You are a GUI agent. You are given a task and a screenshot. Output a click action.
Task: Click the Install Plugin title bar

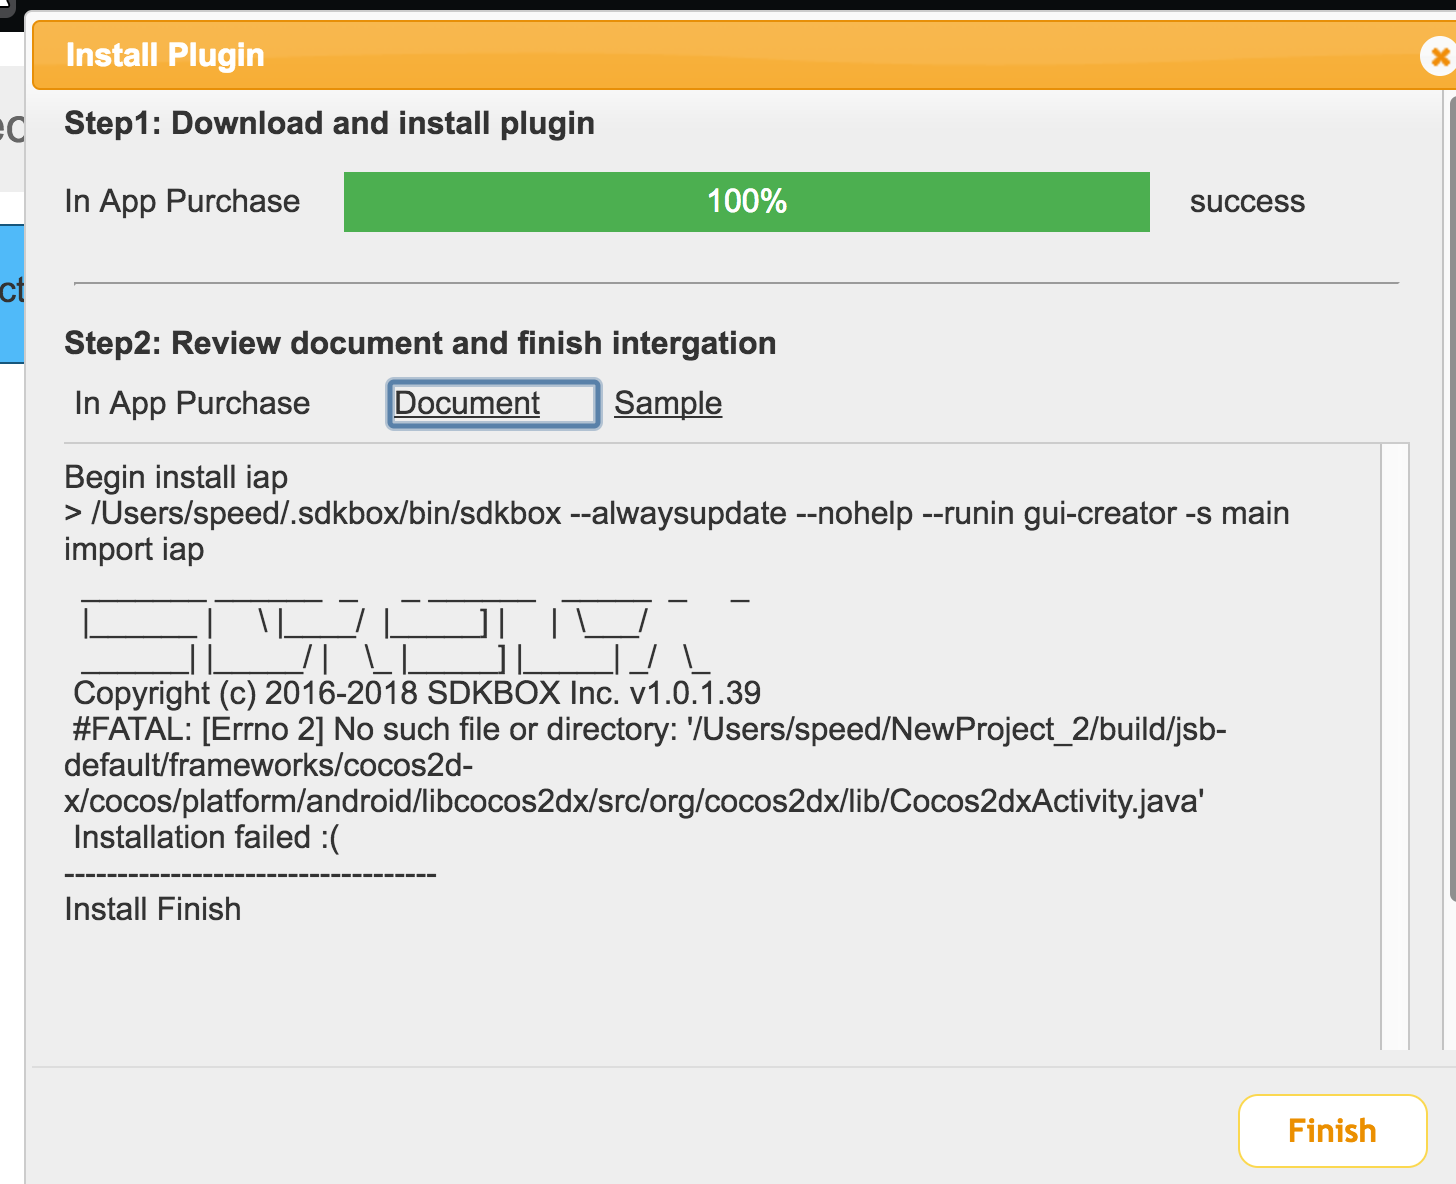click(x=700, y=56)
